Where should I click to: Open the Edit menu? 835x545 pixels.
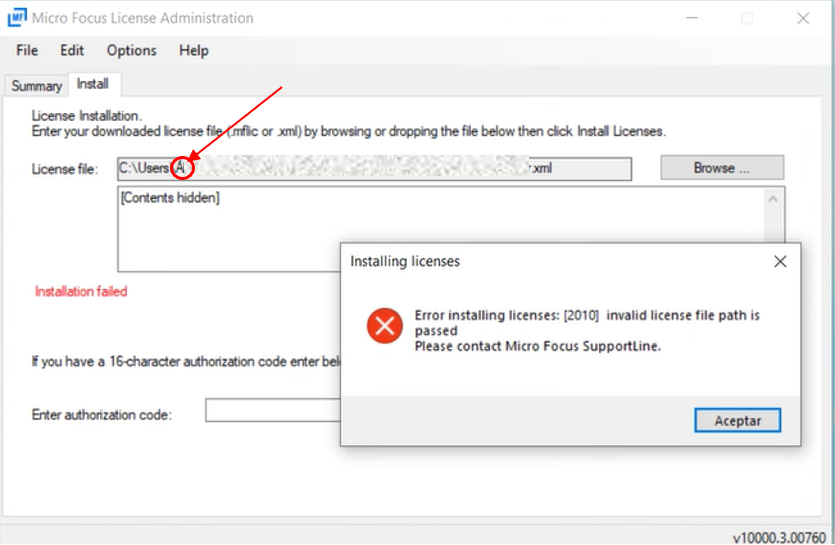pos(72,50)
